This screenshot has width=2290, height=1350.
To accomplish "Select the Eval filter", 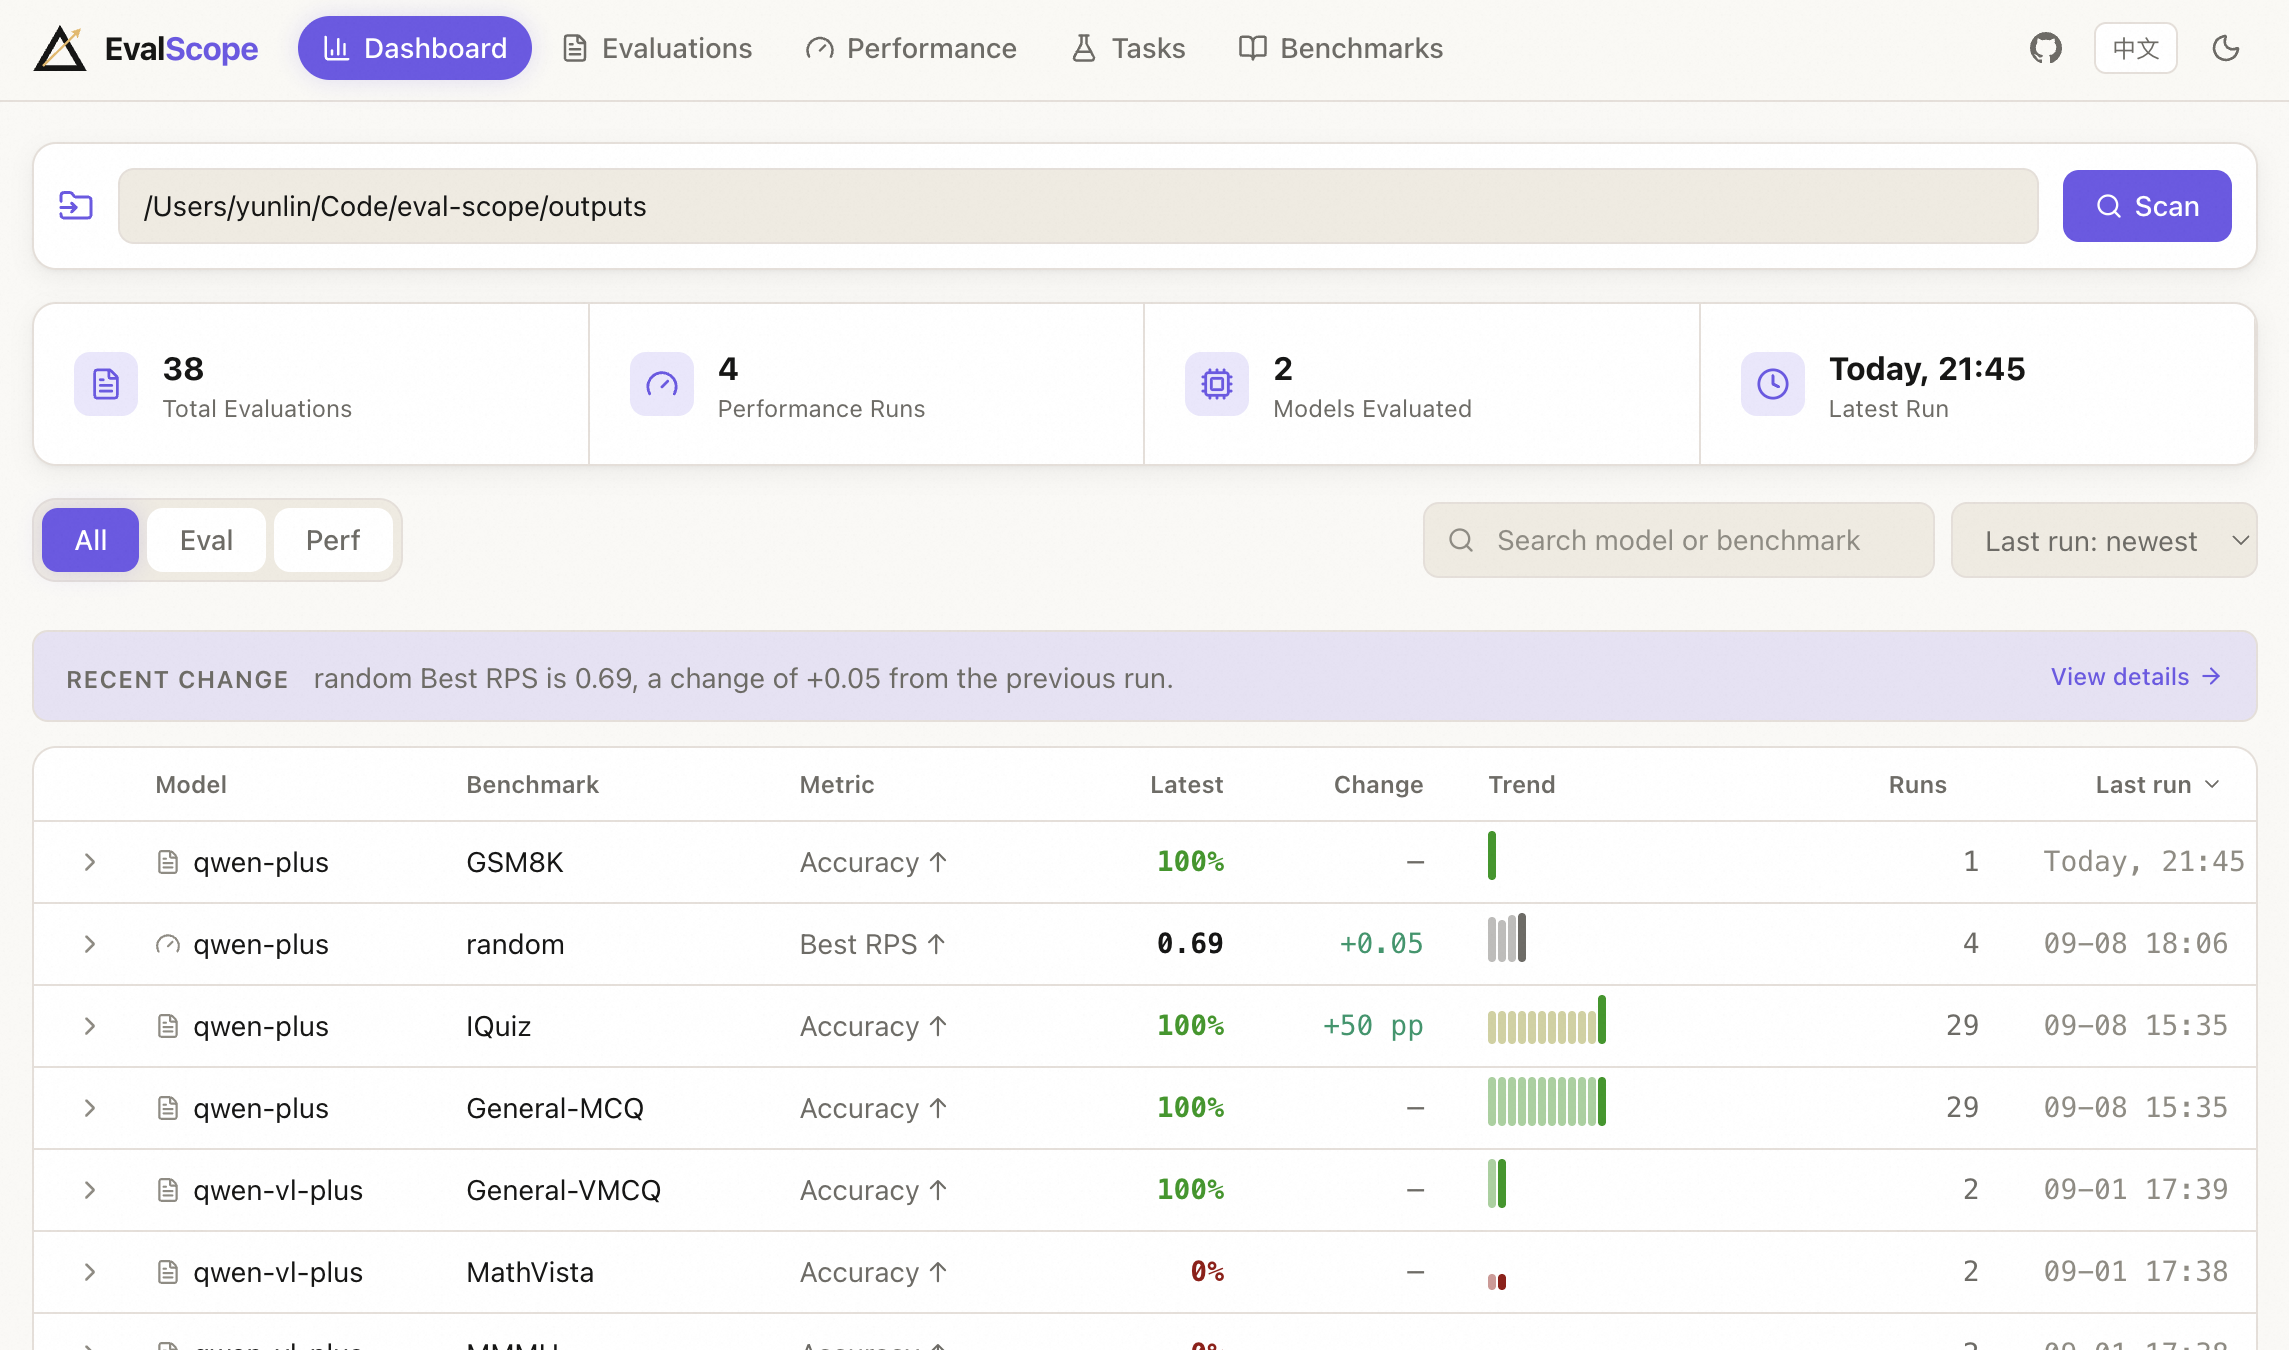I will coord(206,540).
